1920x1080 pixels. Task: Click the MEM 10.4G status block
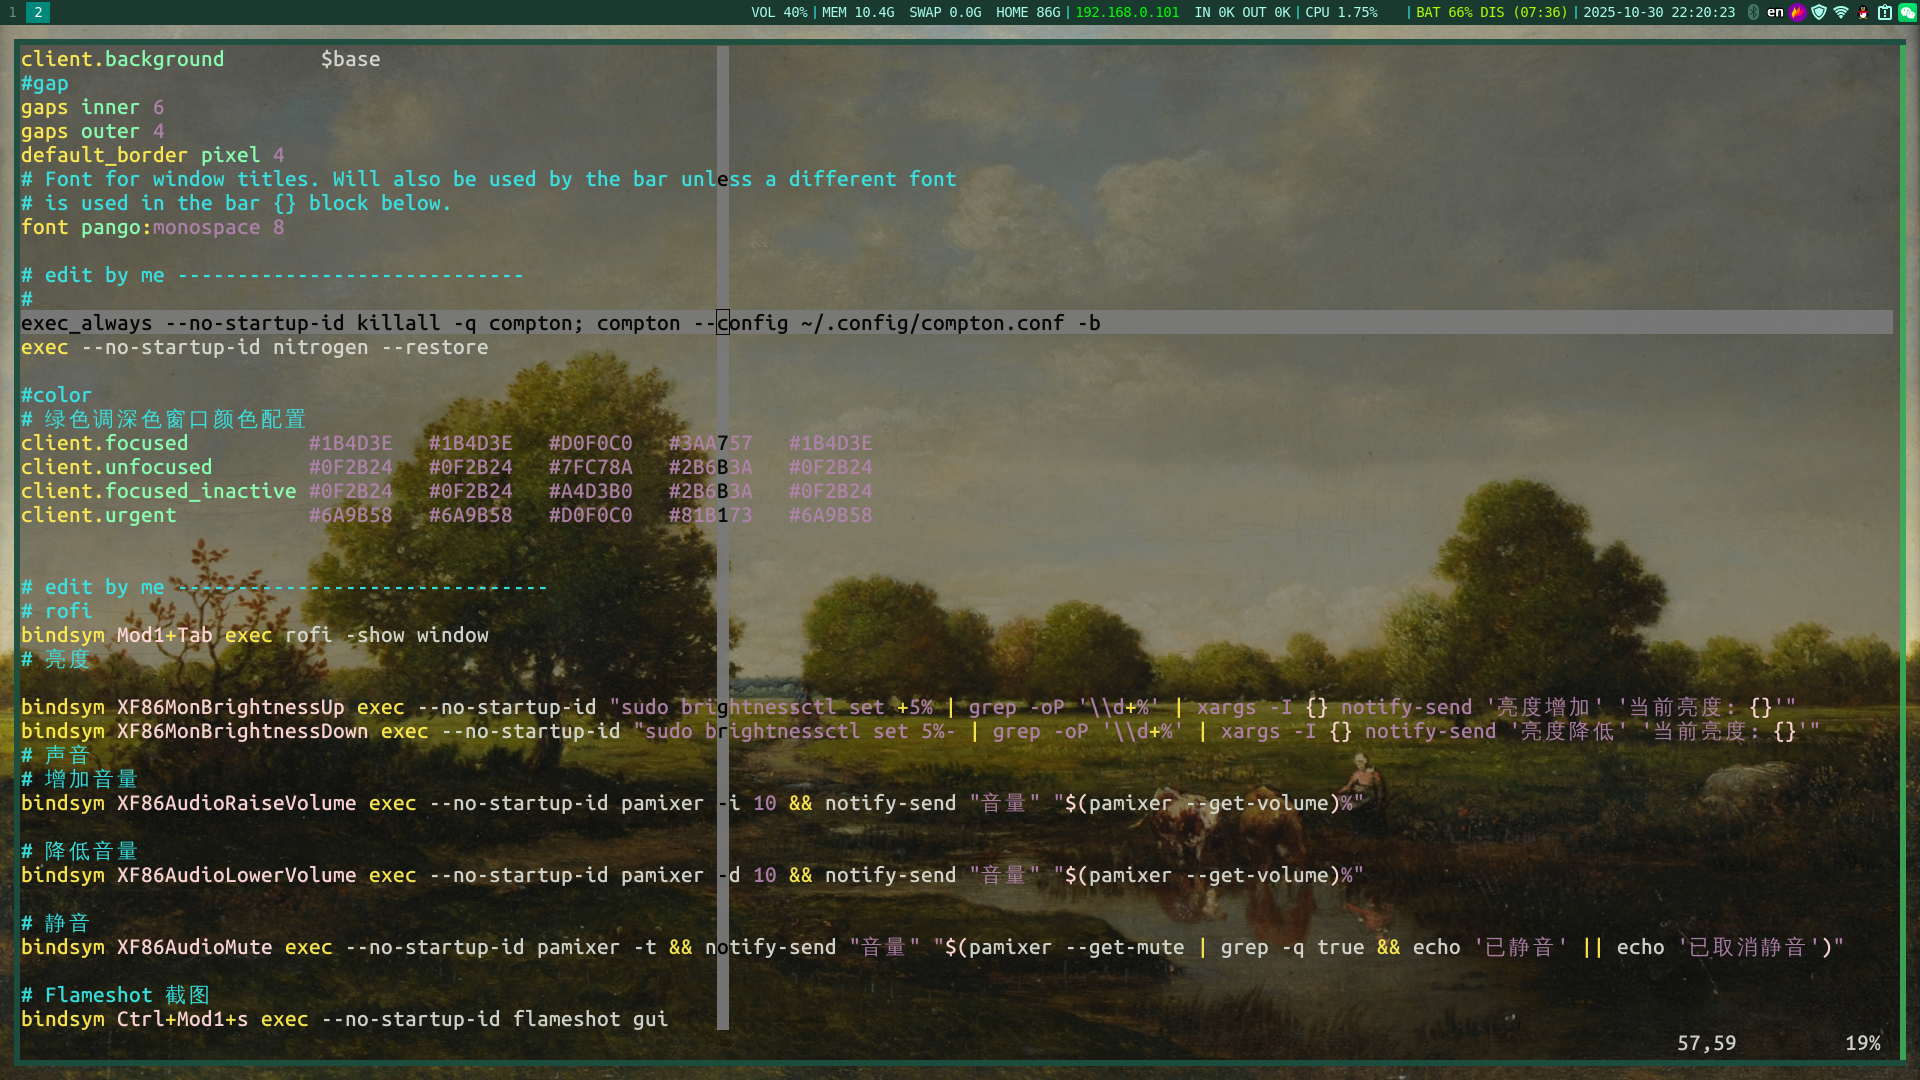tap(858, 12)
